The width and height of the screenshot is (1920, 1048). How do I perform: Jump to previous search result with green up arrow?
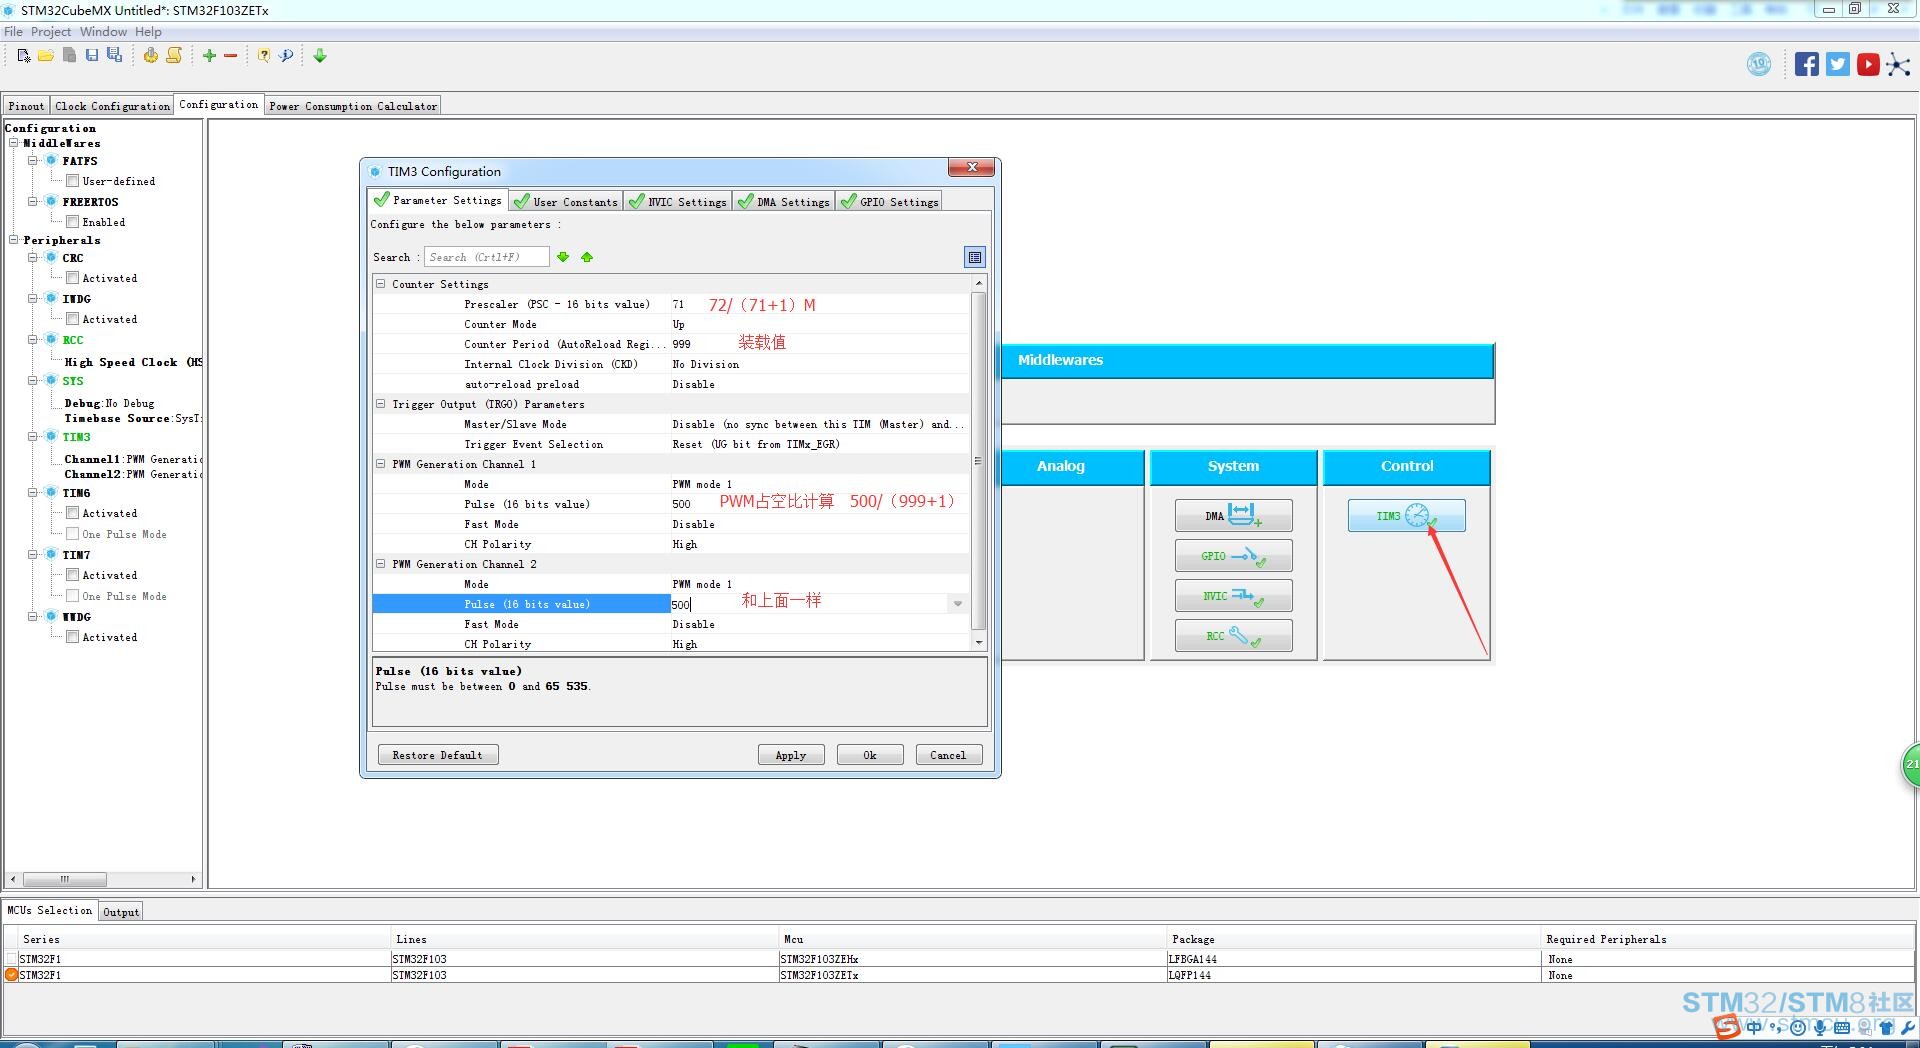[587, 257]
